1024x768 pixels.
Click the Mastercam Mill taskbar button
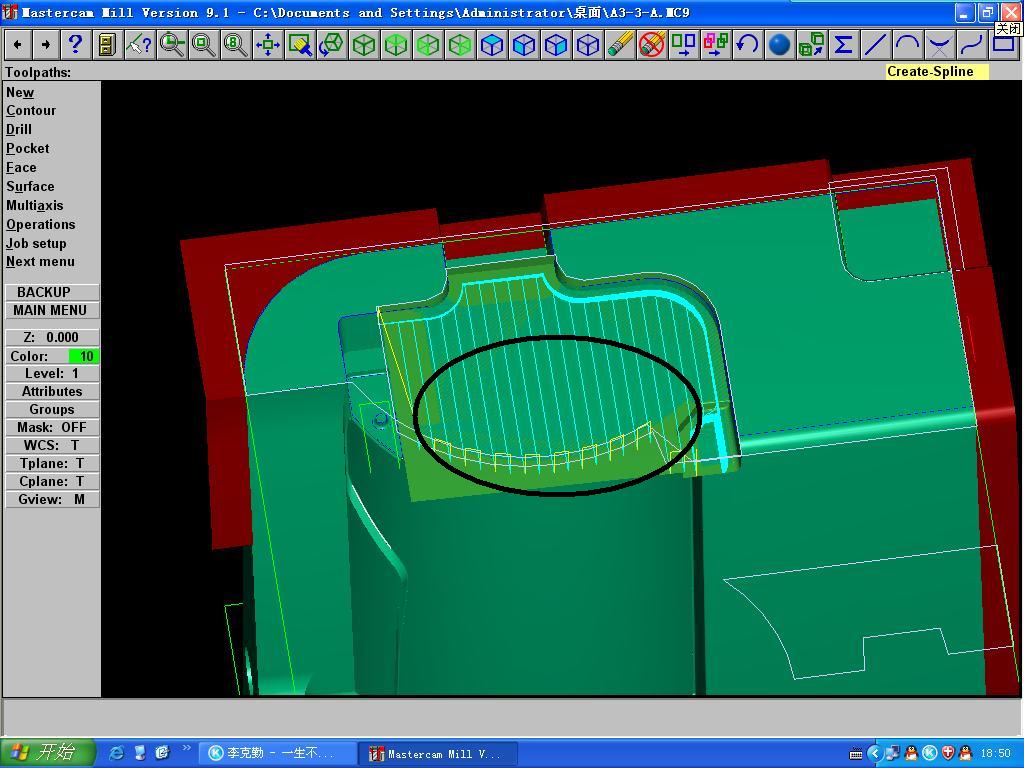[x=438, y=753]
